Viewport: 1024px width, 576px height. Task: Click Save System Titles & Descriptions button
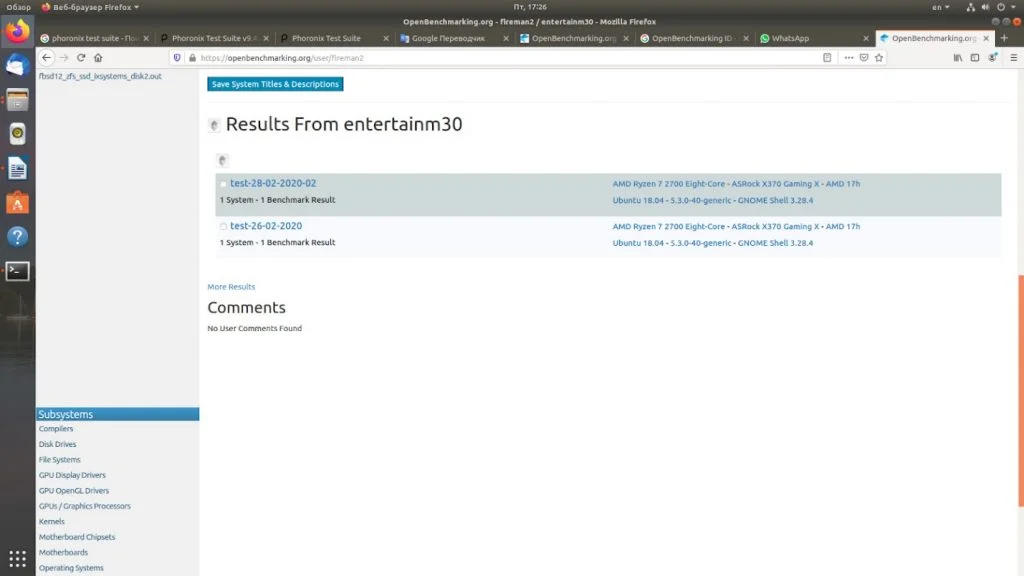coord(275,84)
